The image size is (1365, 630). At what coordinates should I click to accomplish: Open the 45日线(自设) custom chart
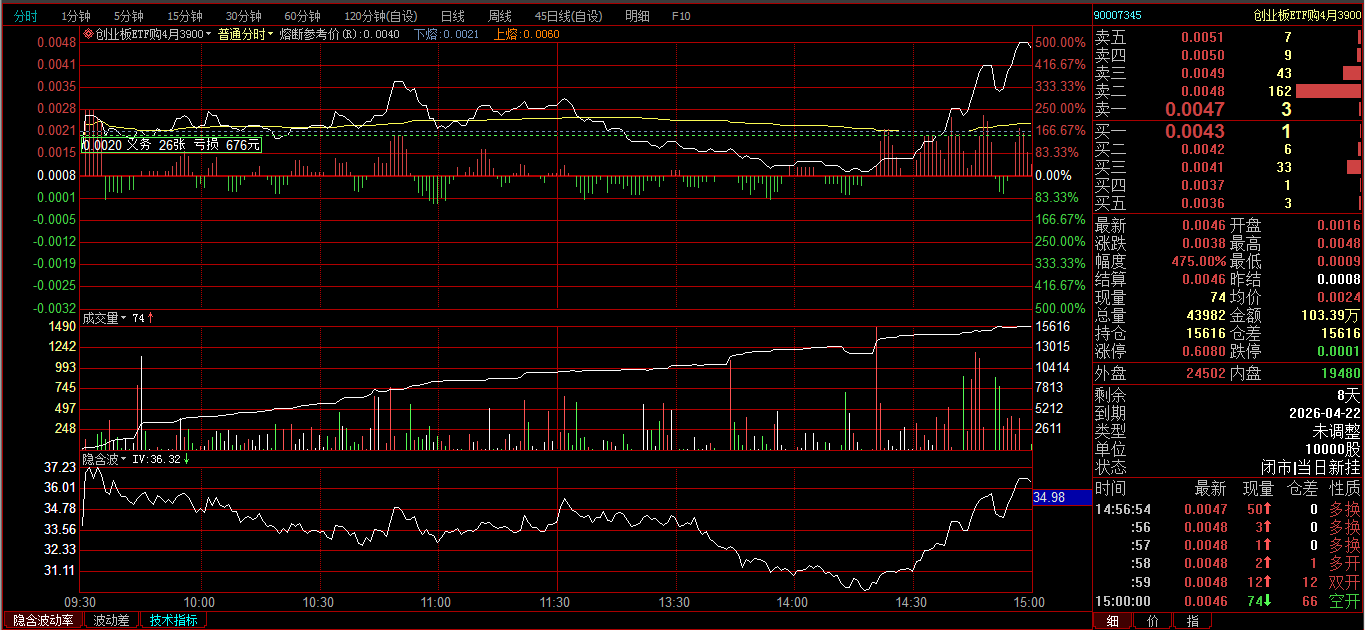coord(569,16)
